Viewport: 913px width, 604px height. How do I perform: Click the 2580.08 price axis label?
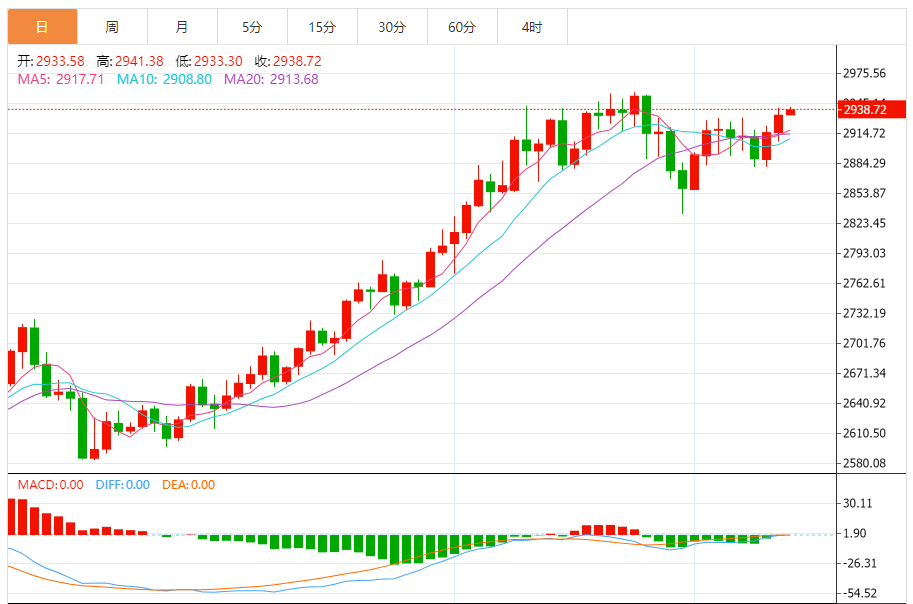coord(865,463)
